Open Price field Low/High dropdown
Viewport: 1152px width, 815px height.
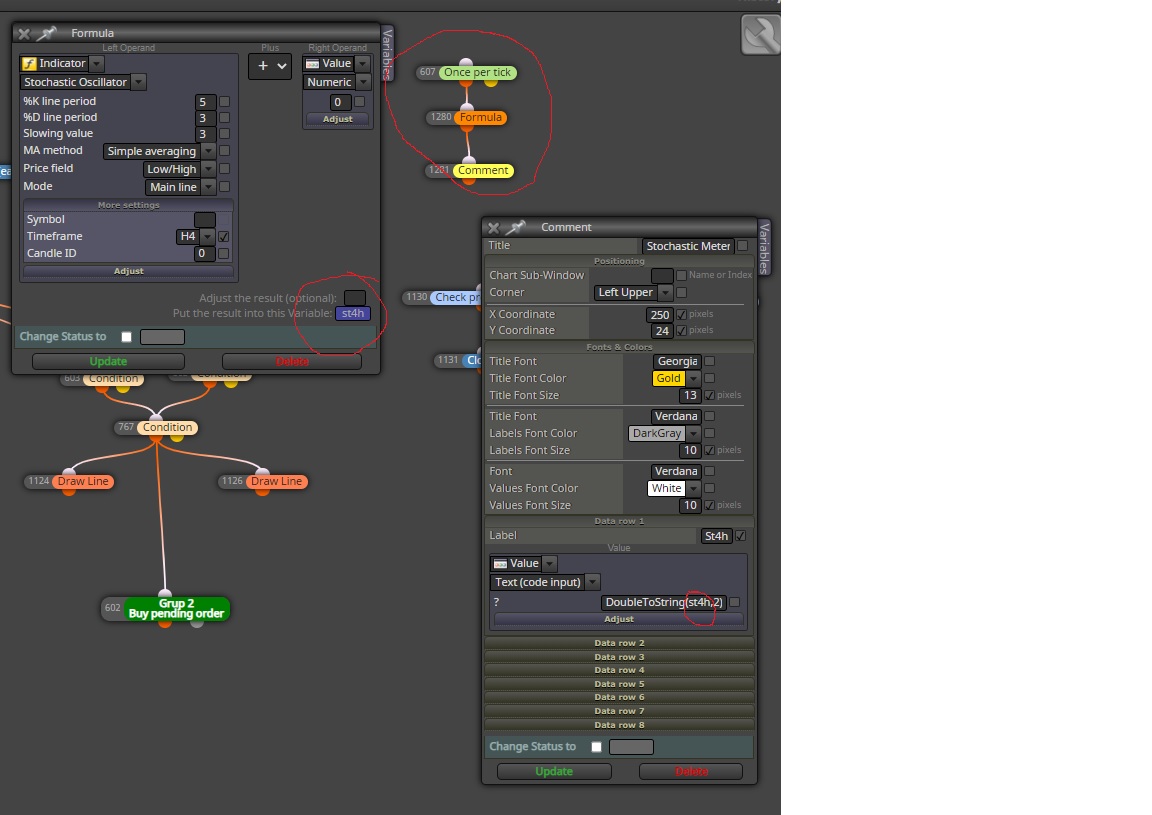pos(209,169)
